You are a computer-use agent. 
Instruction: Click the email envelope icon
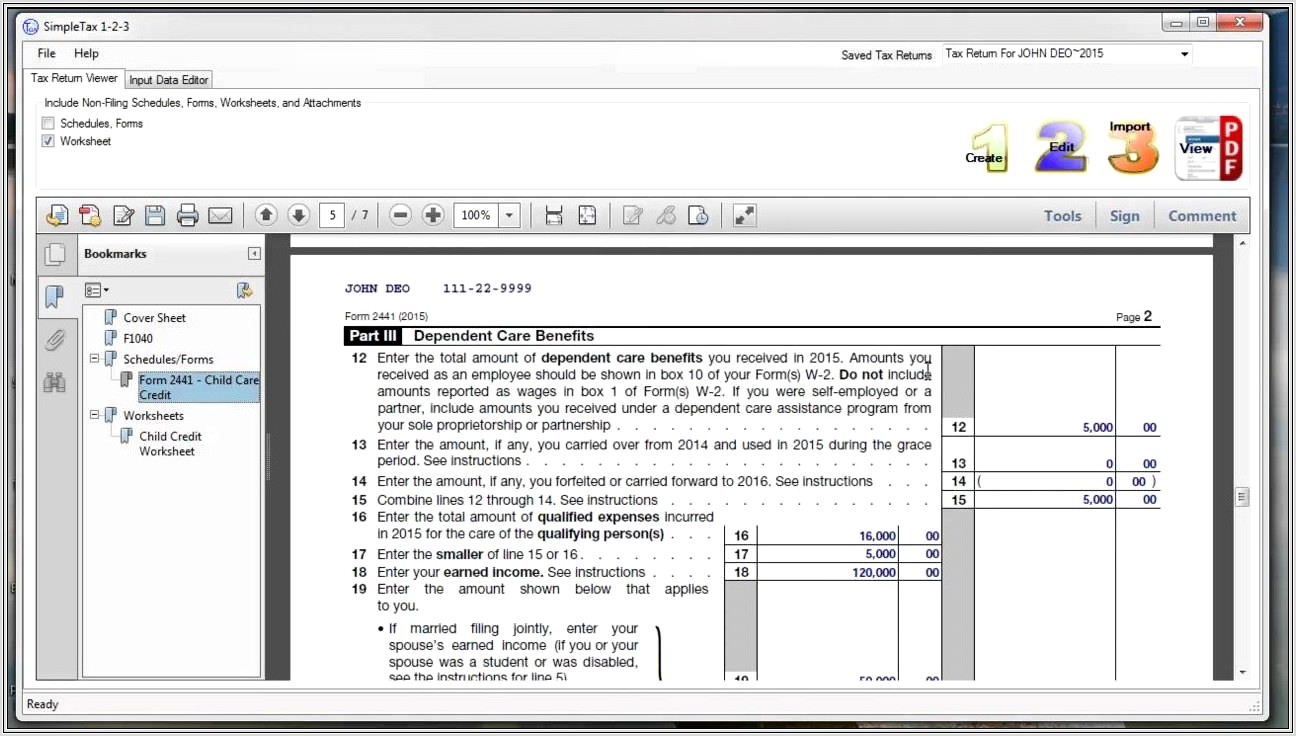220,215
